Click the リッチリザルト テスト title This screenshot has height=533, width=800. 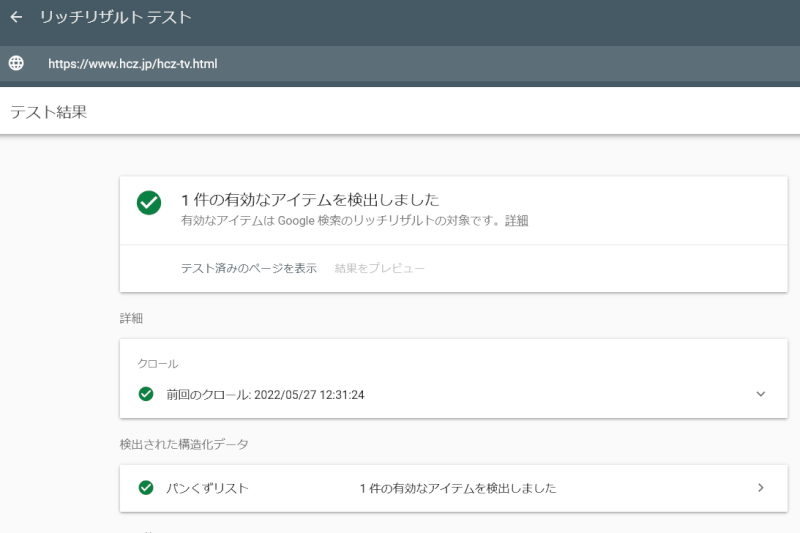[116, 17]
